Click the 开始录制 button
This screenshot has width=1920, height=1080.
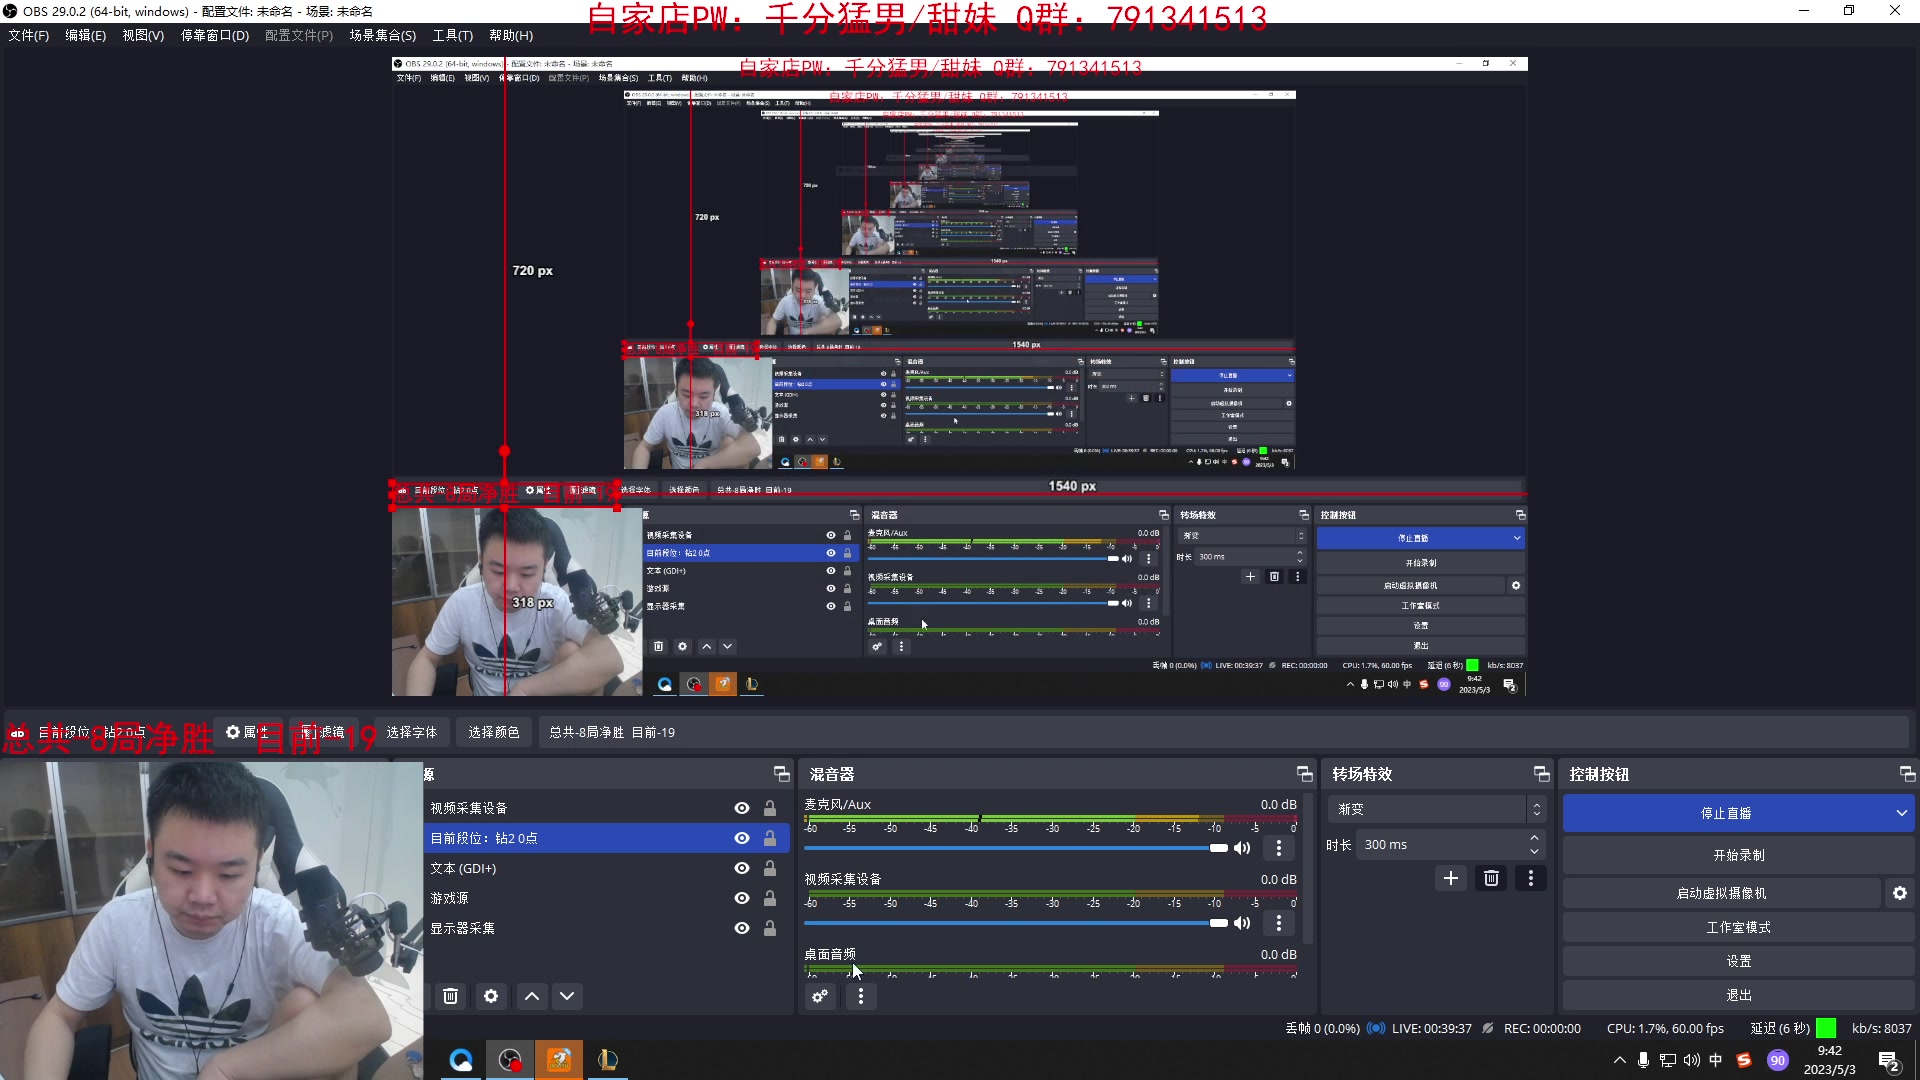(1739, 855)
